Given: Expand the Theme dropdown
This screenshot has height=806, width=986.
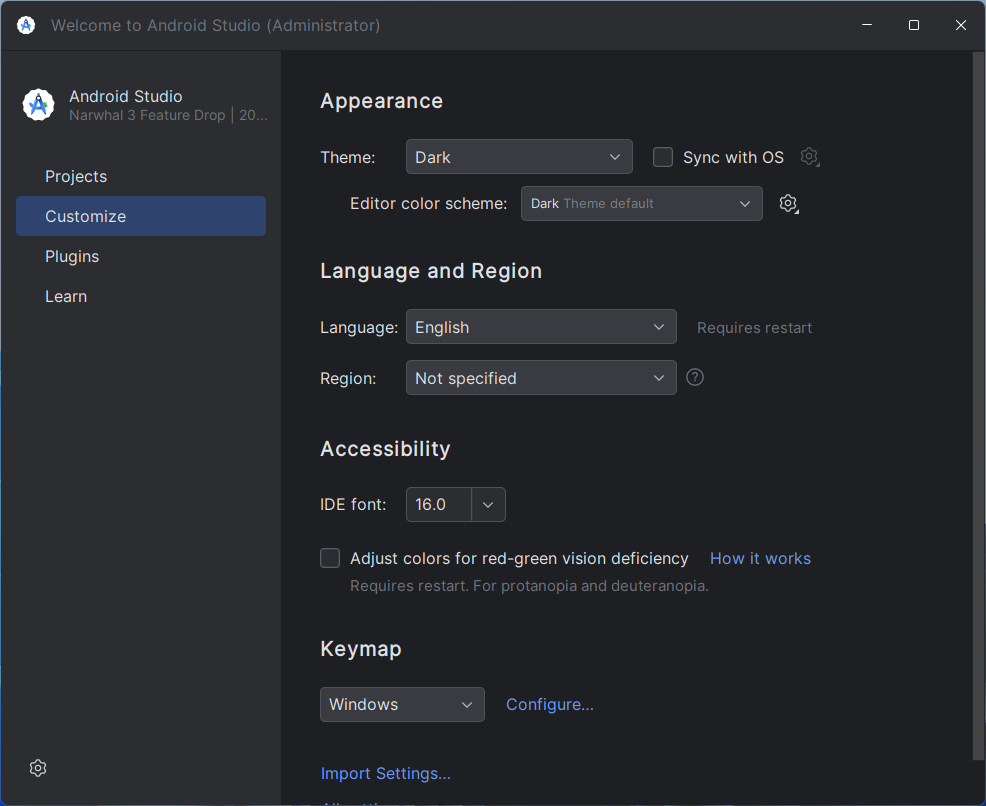Looking at the screenshot, I should (x=519, y=157).
